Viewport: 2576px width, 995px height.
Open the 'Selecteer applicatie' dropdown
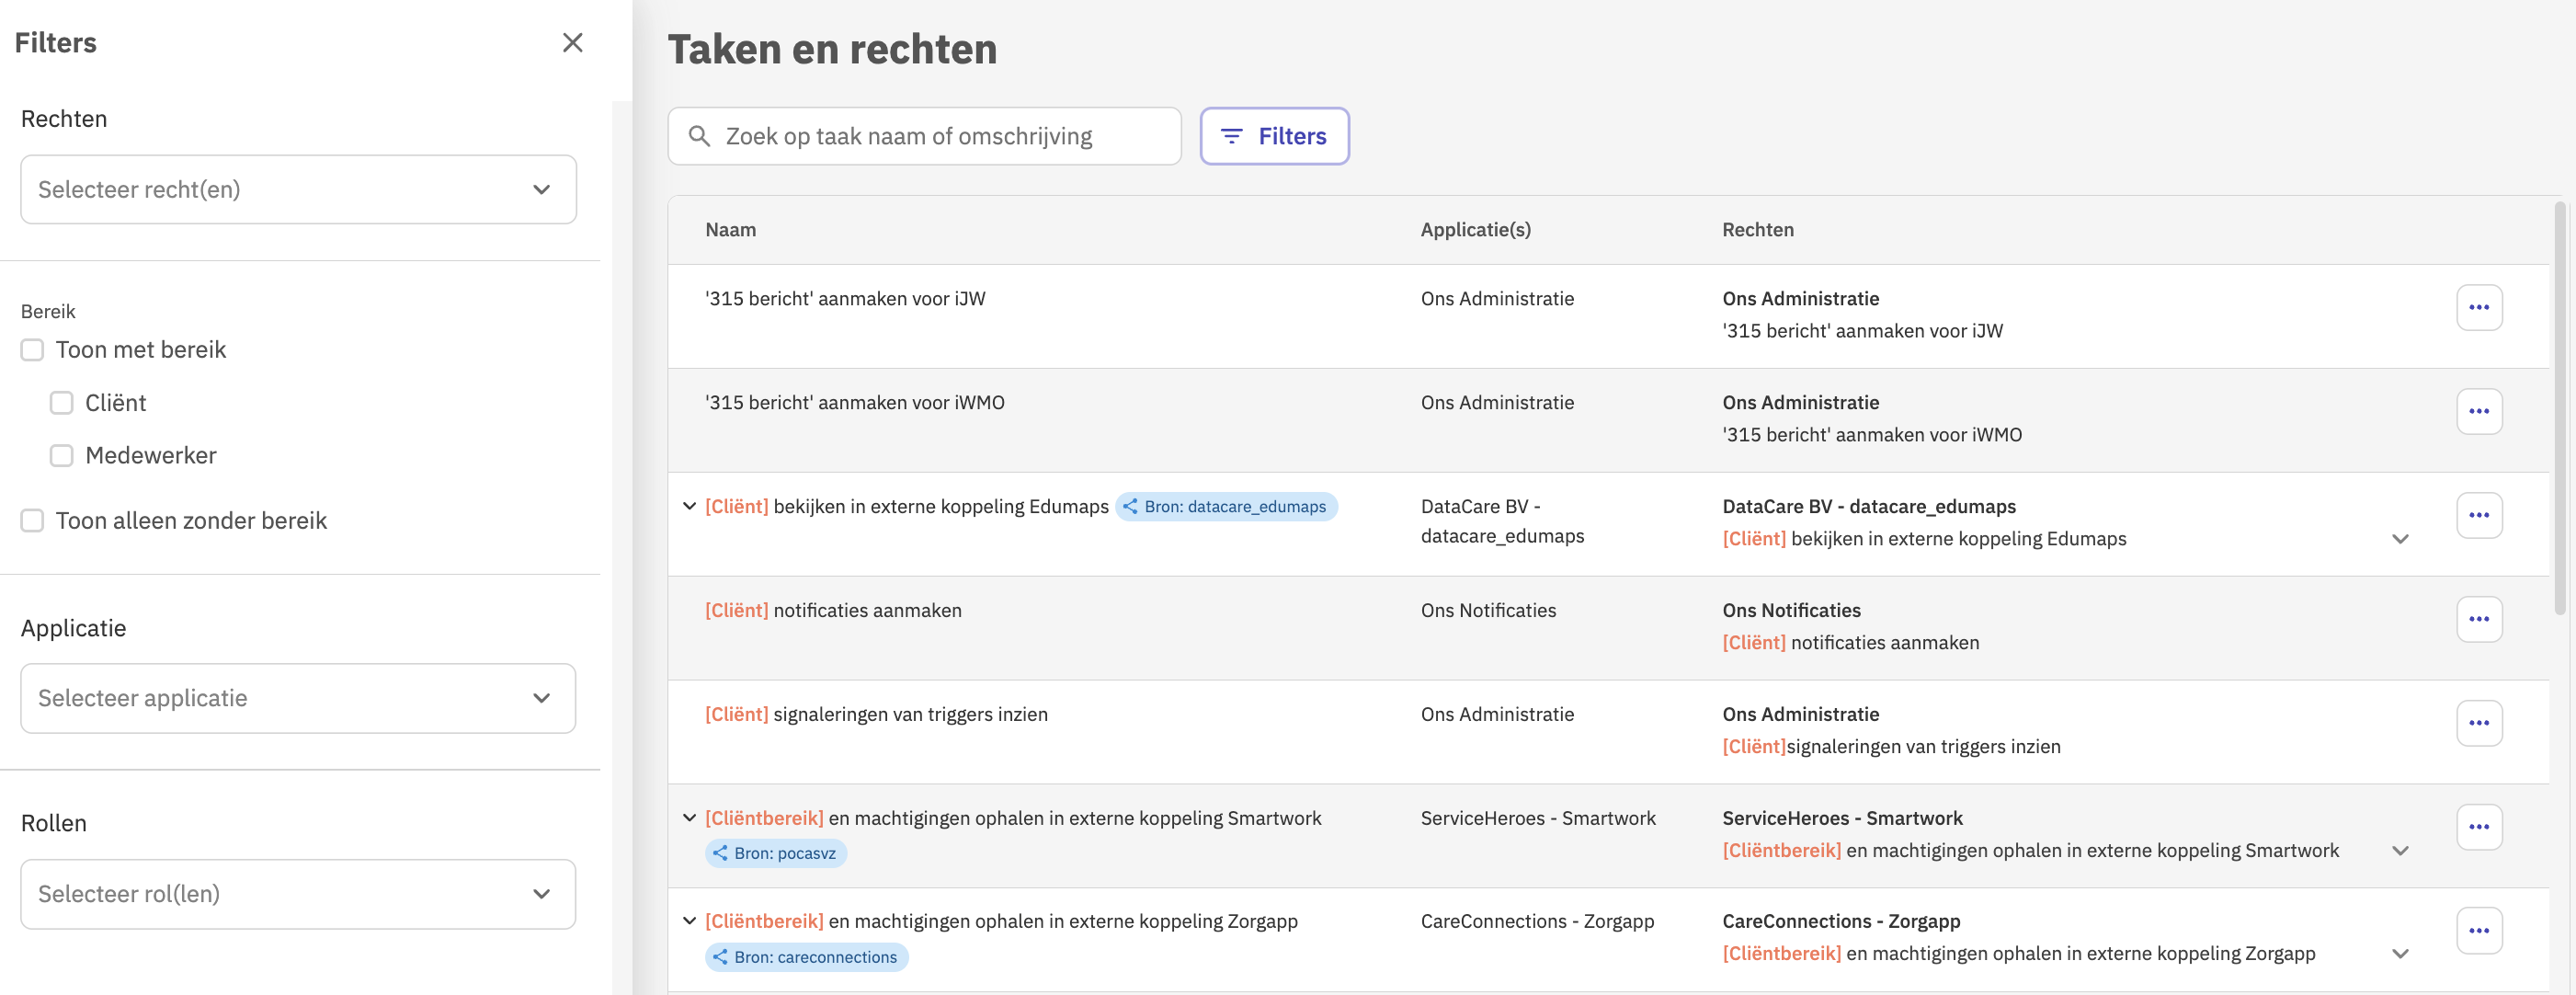tap(298, 698)
